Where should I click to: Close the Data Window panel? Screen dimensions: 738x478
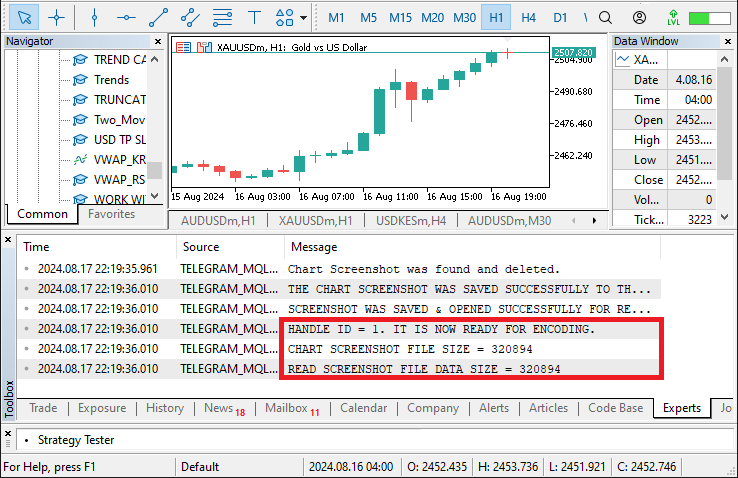(728, 41)
